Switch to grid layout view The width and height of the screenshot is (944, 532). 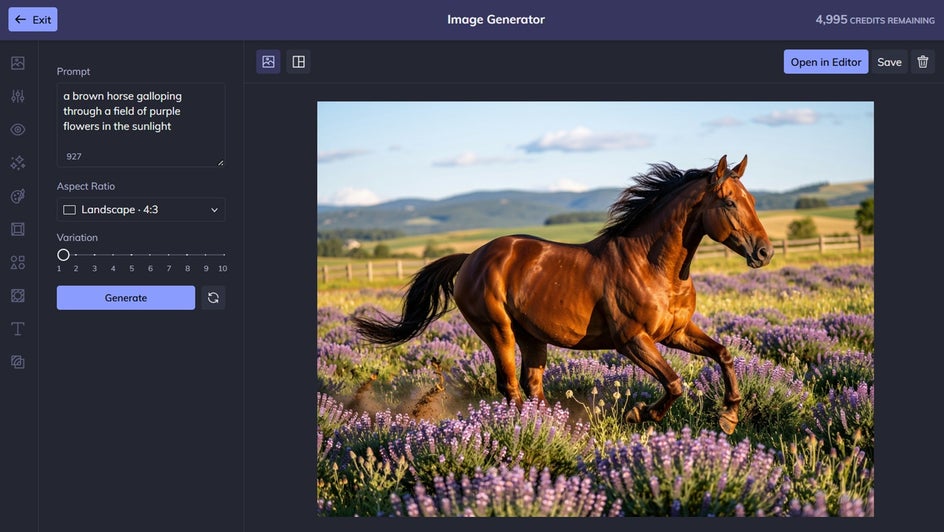pos(298,61)
